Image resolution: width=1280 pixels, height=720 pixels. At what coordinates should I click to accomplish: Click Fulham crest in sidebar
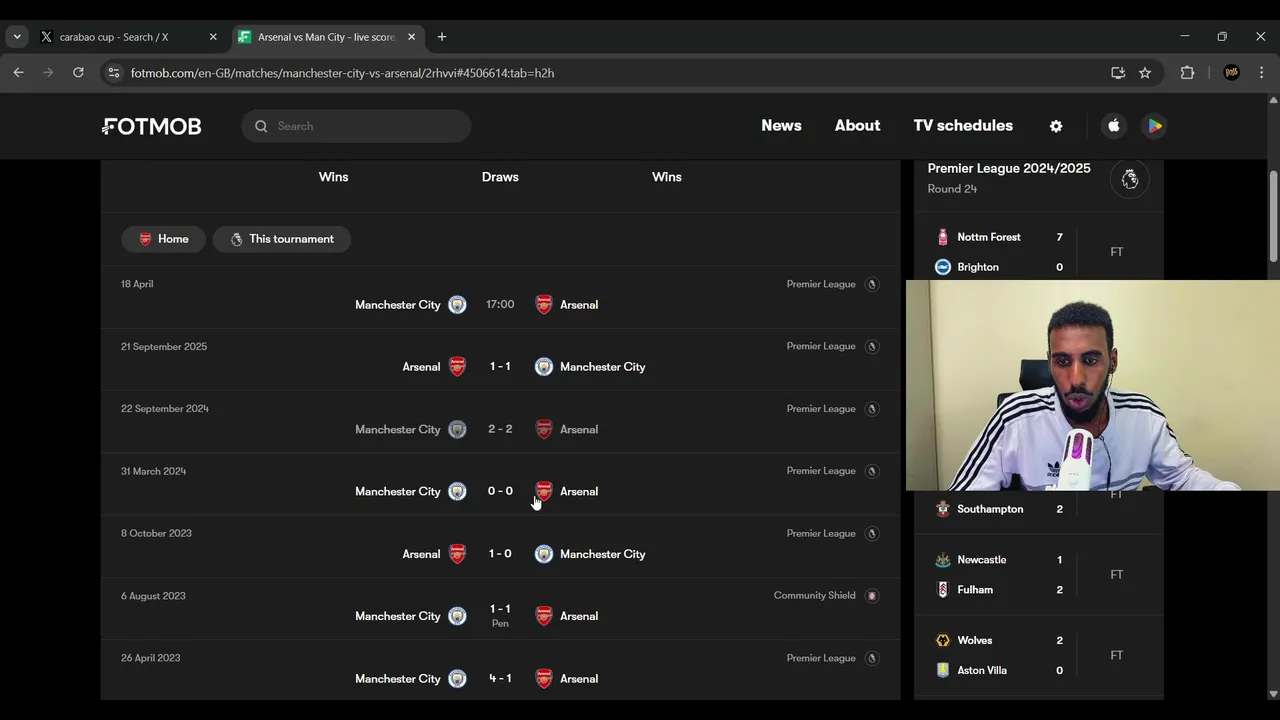tap(942, 590)
